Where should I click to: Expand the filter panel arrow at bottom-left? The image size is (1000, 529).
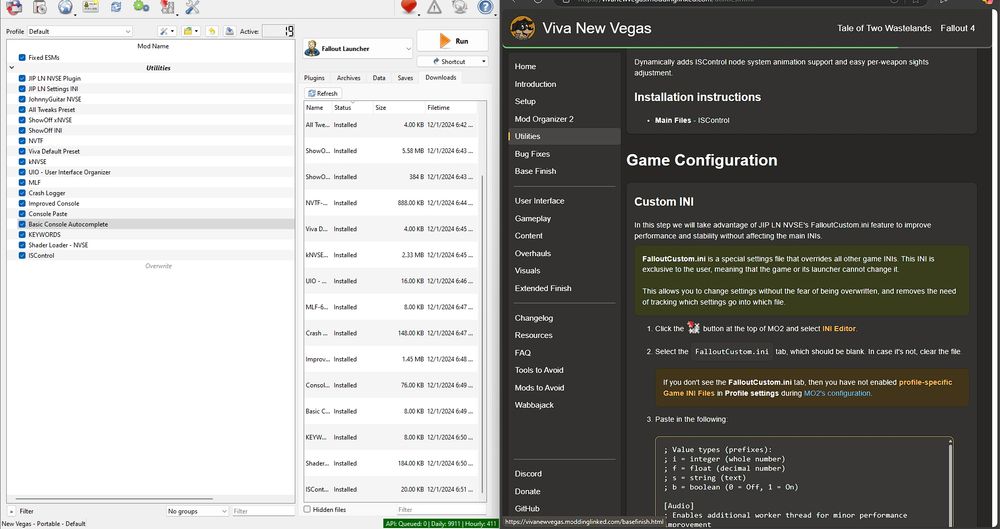[11, 511]
